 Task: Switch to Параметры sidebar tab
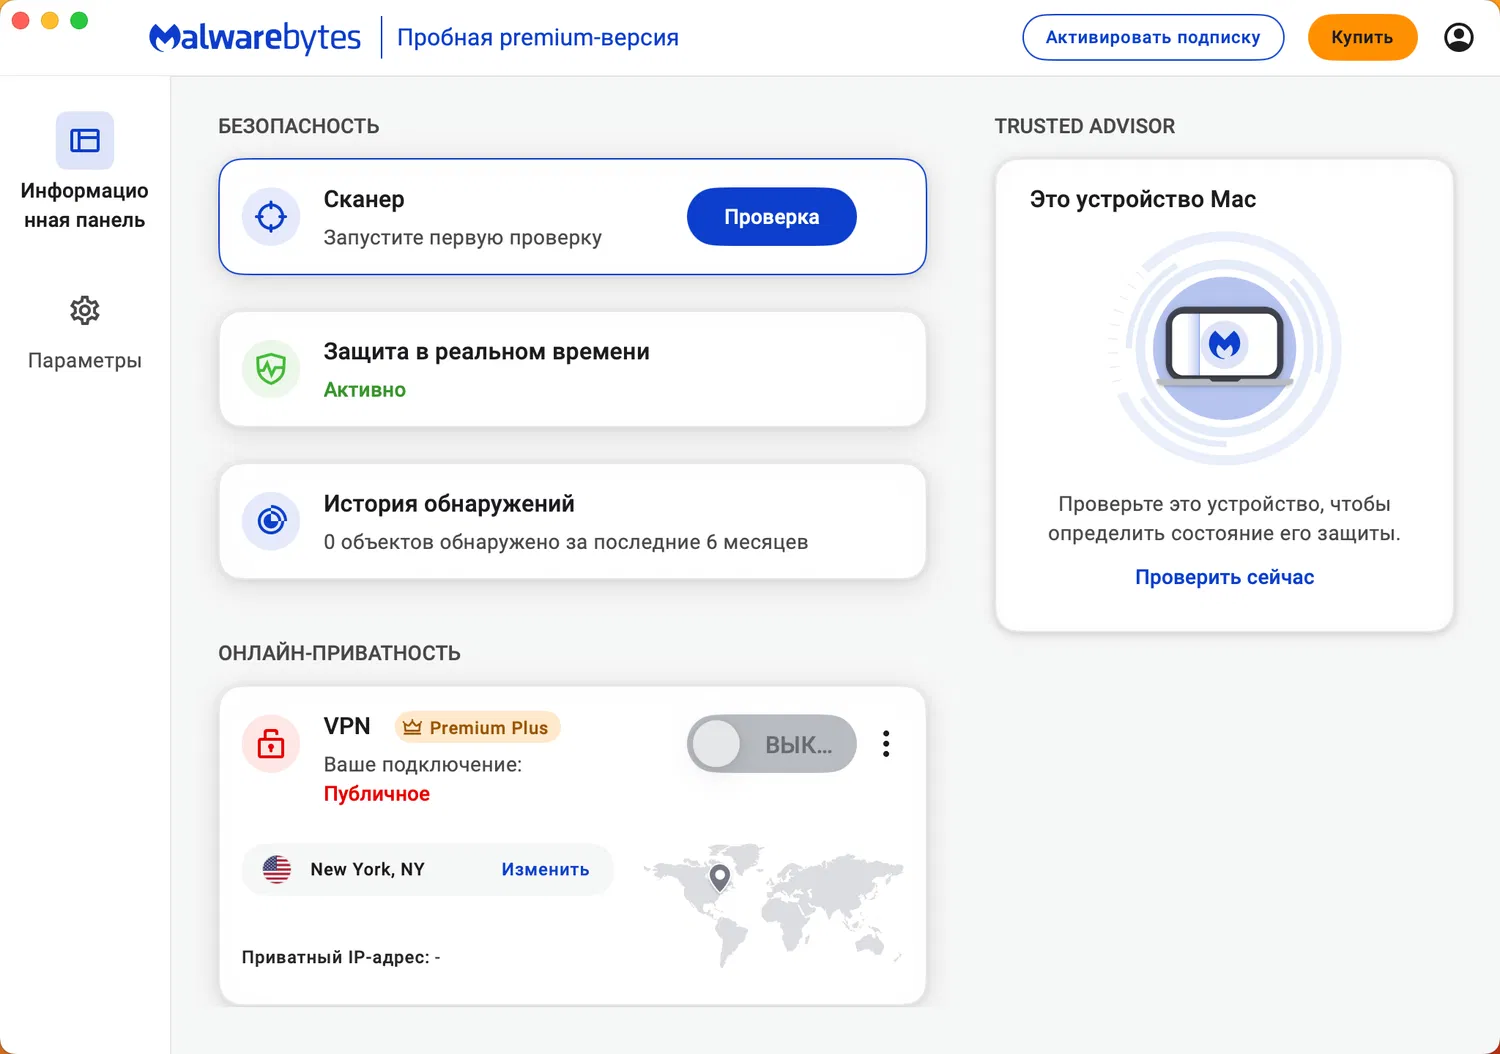[85, 334]
